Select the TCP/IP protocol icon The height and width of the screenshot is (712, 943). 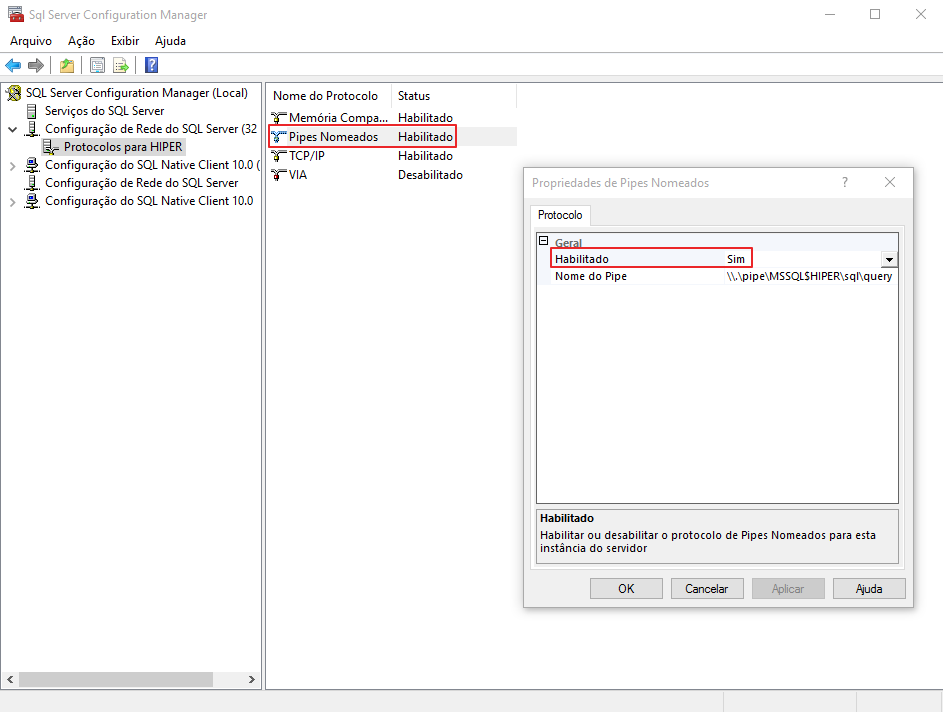pyautogui.click(x=279, y=156)
